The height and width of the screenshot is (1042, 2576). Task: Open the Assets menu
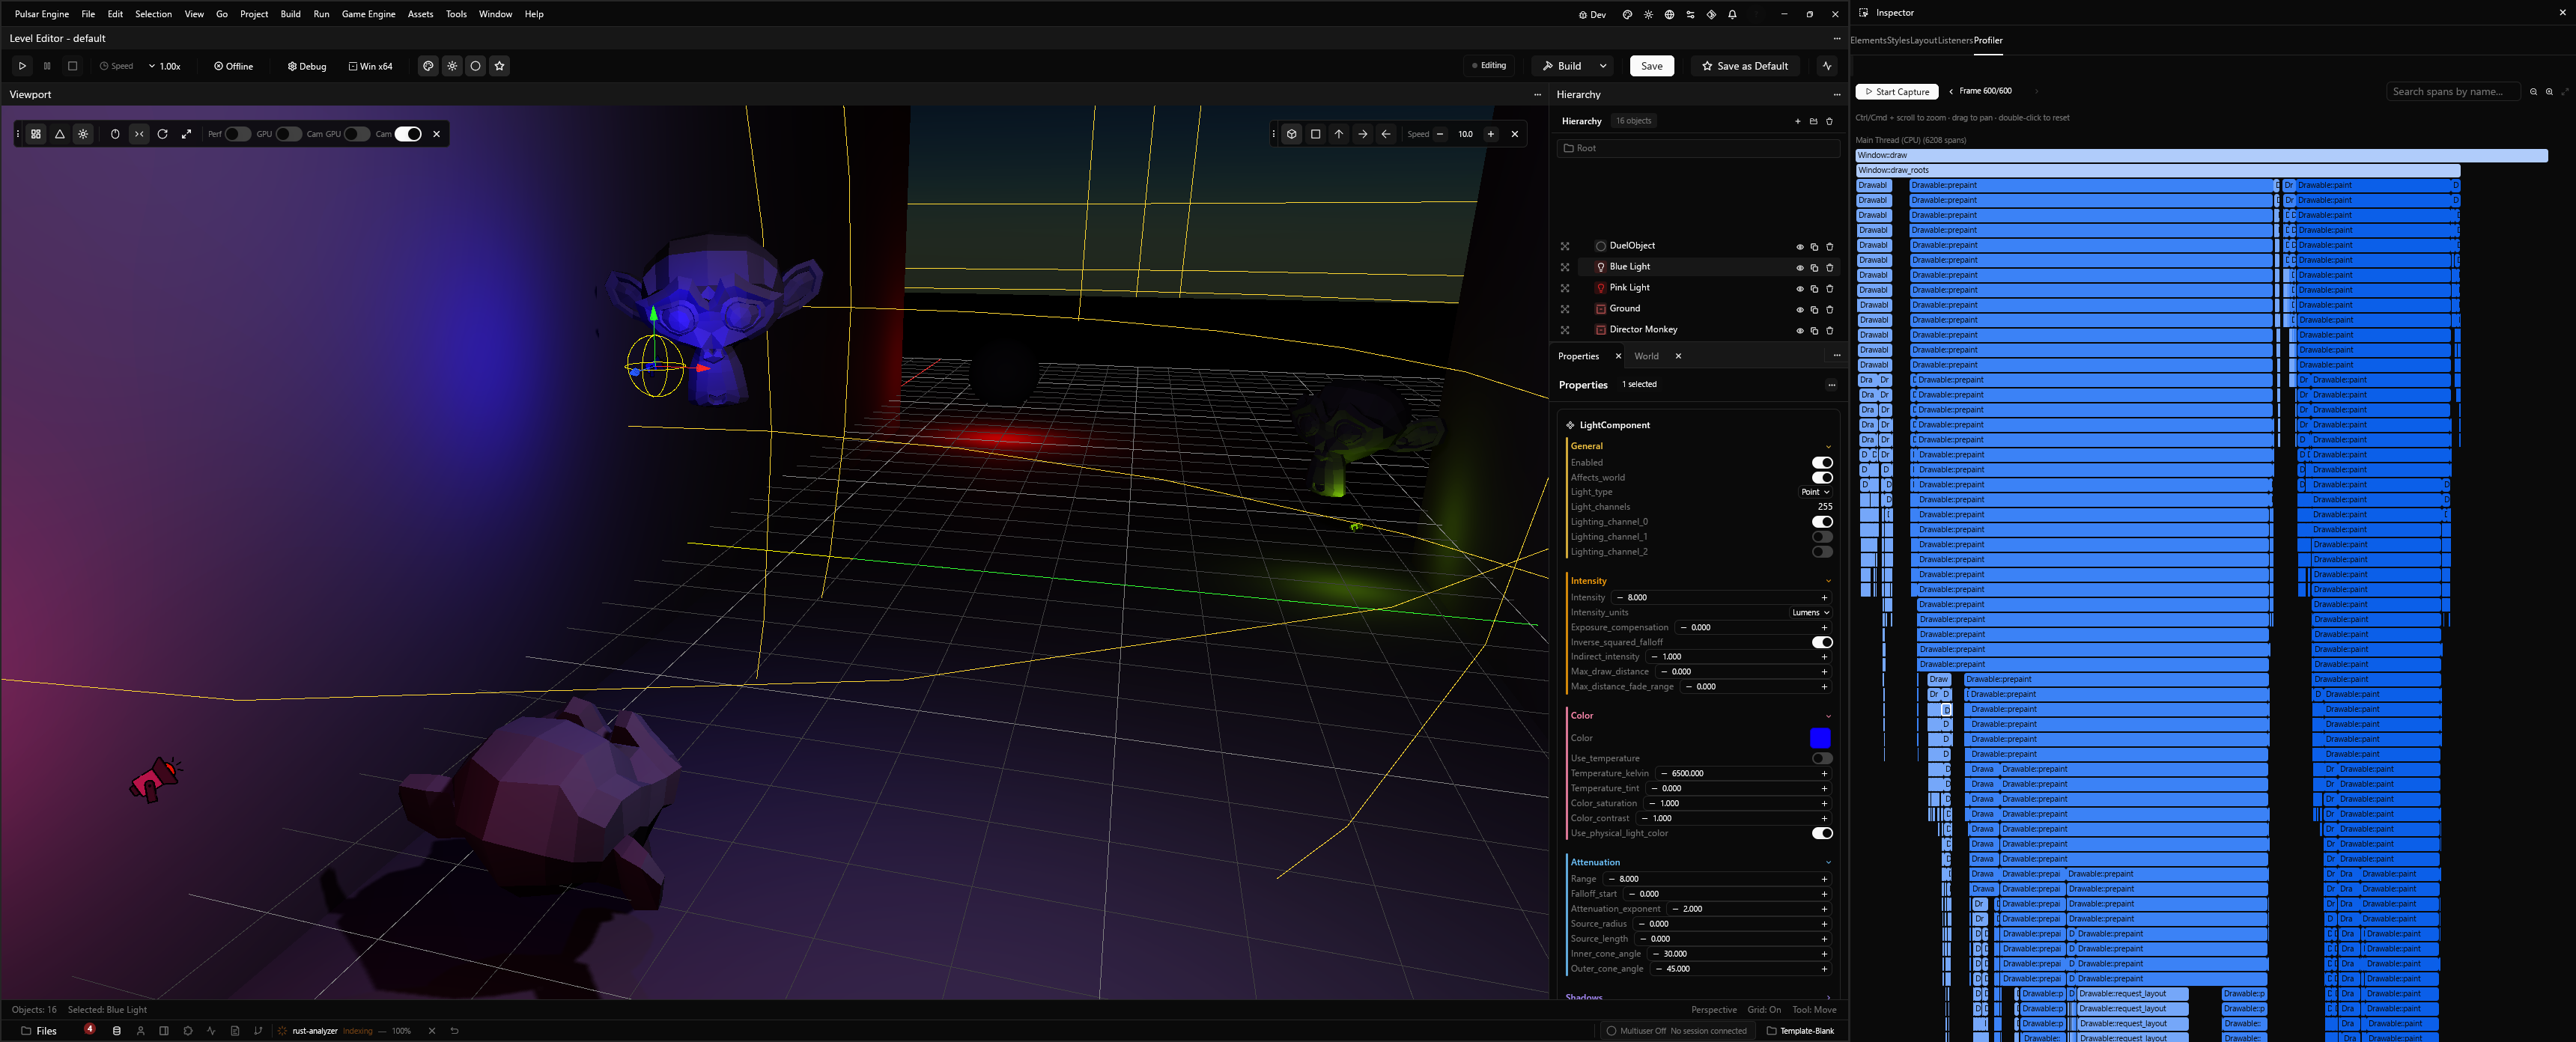point(420,14)
